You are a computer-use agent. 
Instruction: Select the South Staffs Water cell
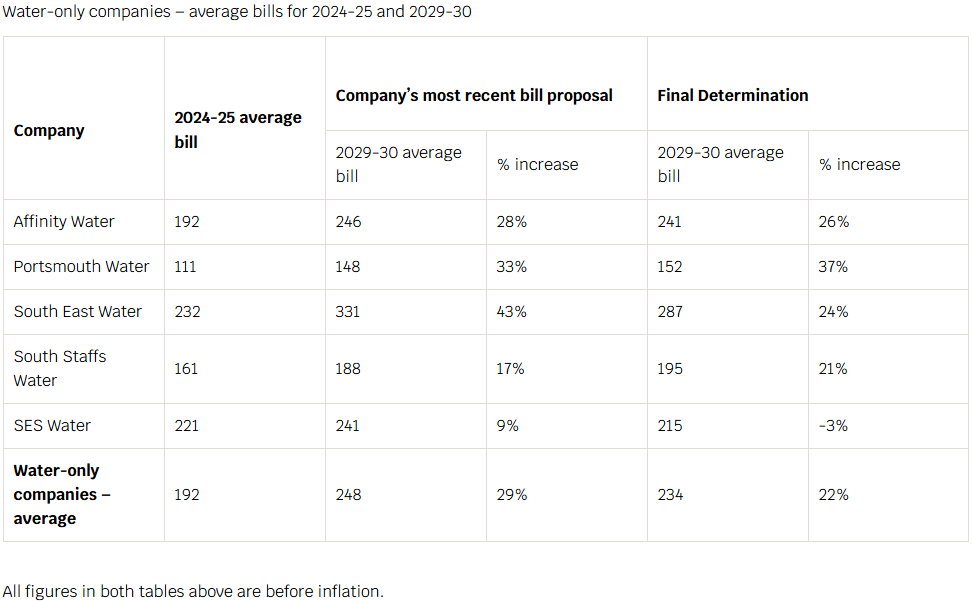click(x=60, y=368)
